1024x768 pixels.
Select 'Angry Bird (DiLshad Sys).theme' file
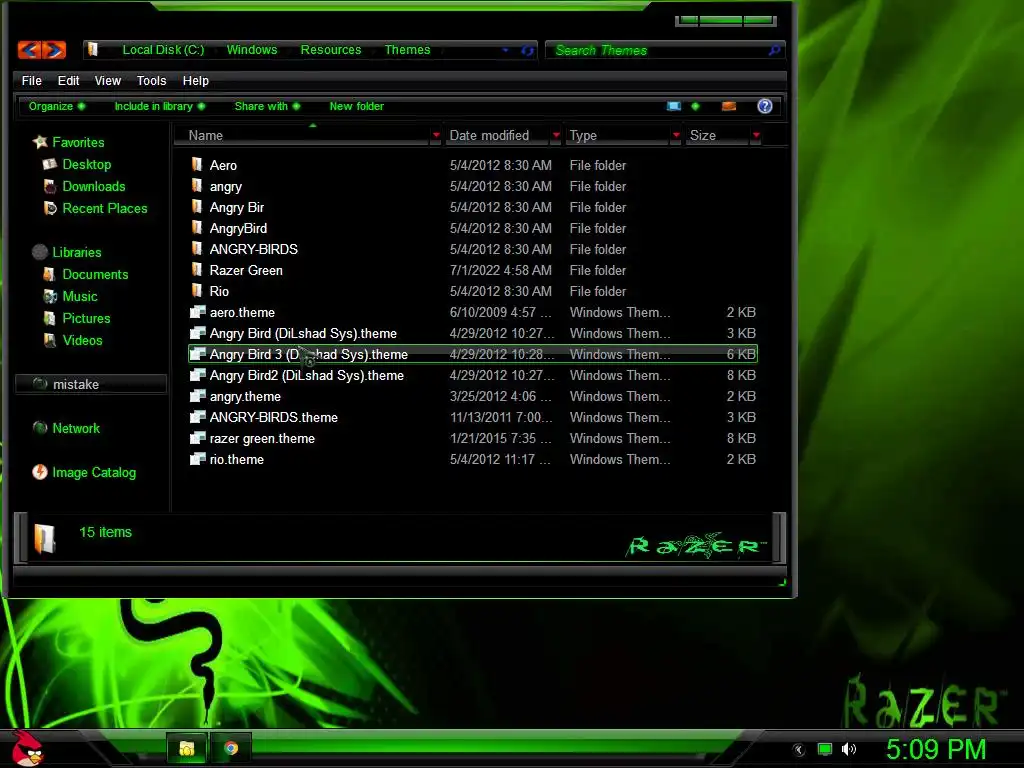473,333
